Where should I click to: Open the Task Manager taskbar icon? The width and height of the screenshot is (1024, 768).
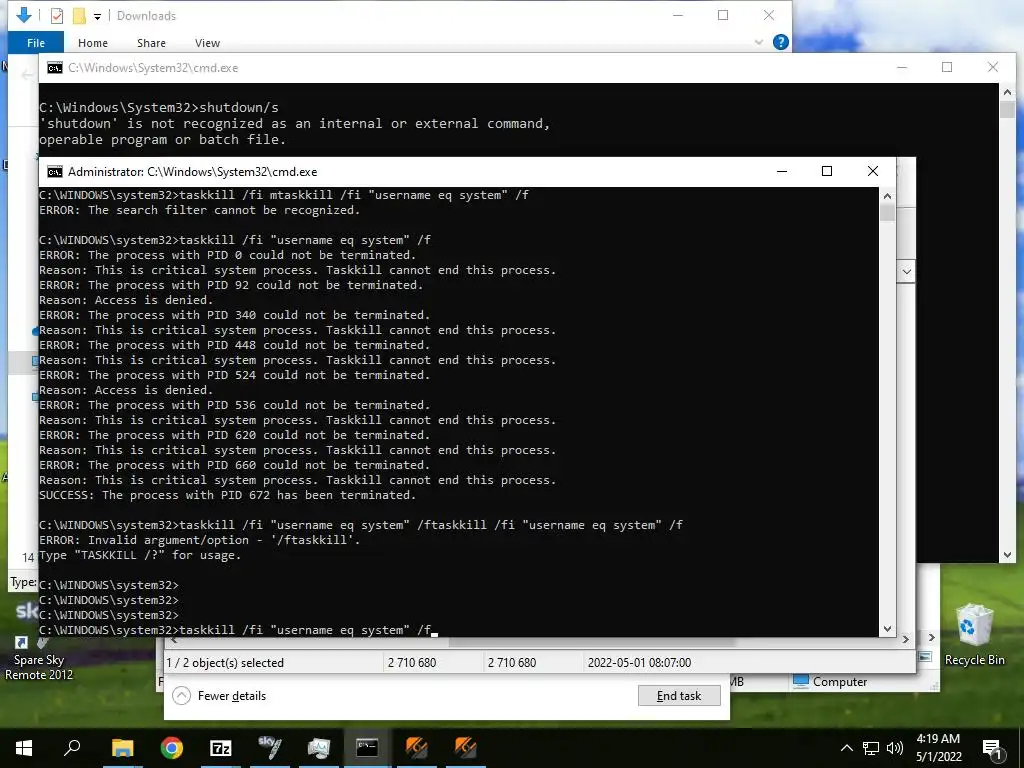coord(318,748)
